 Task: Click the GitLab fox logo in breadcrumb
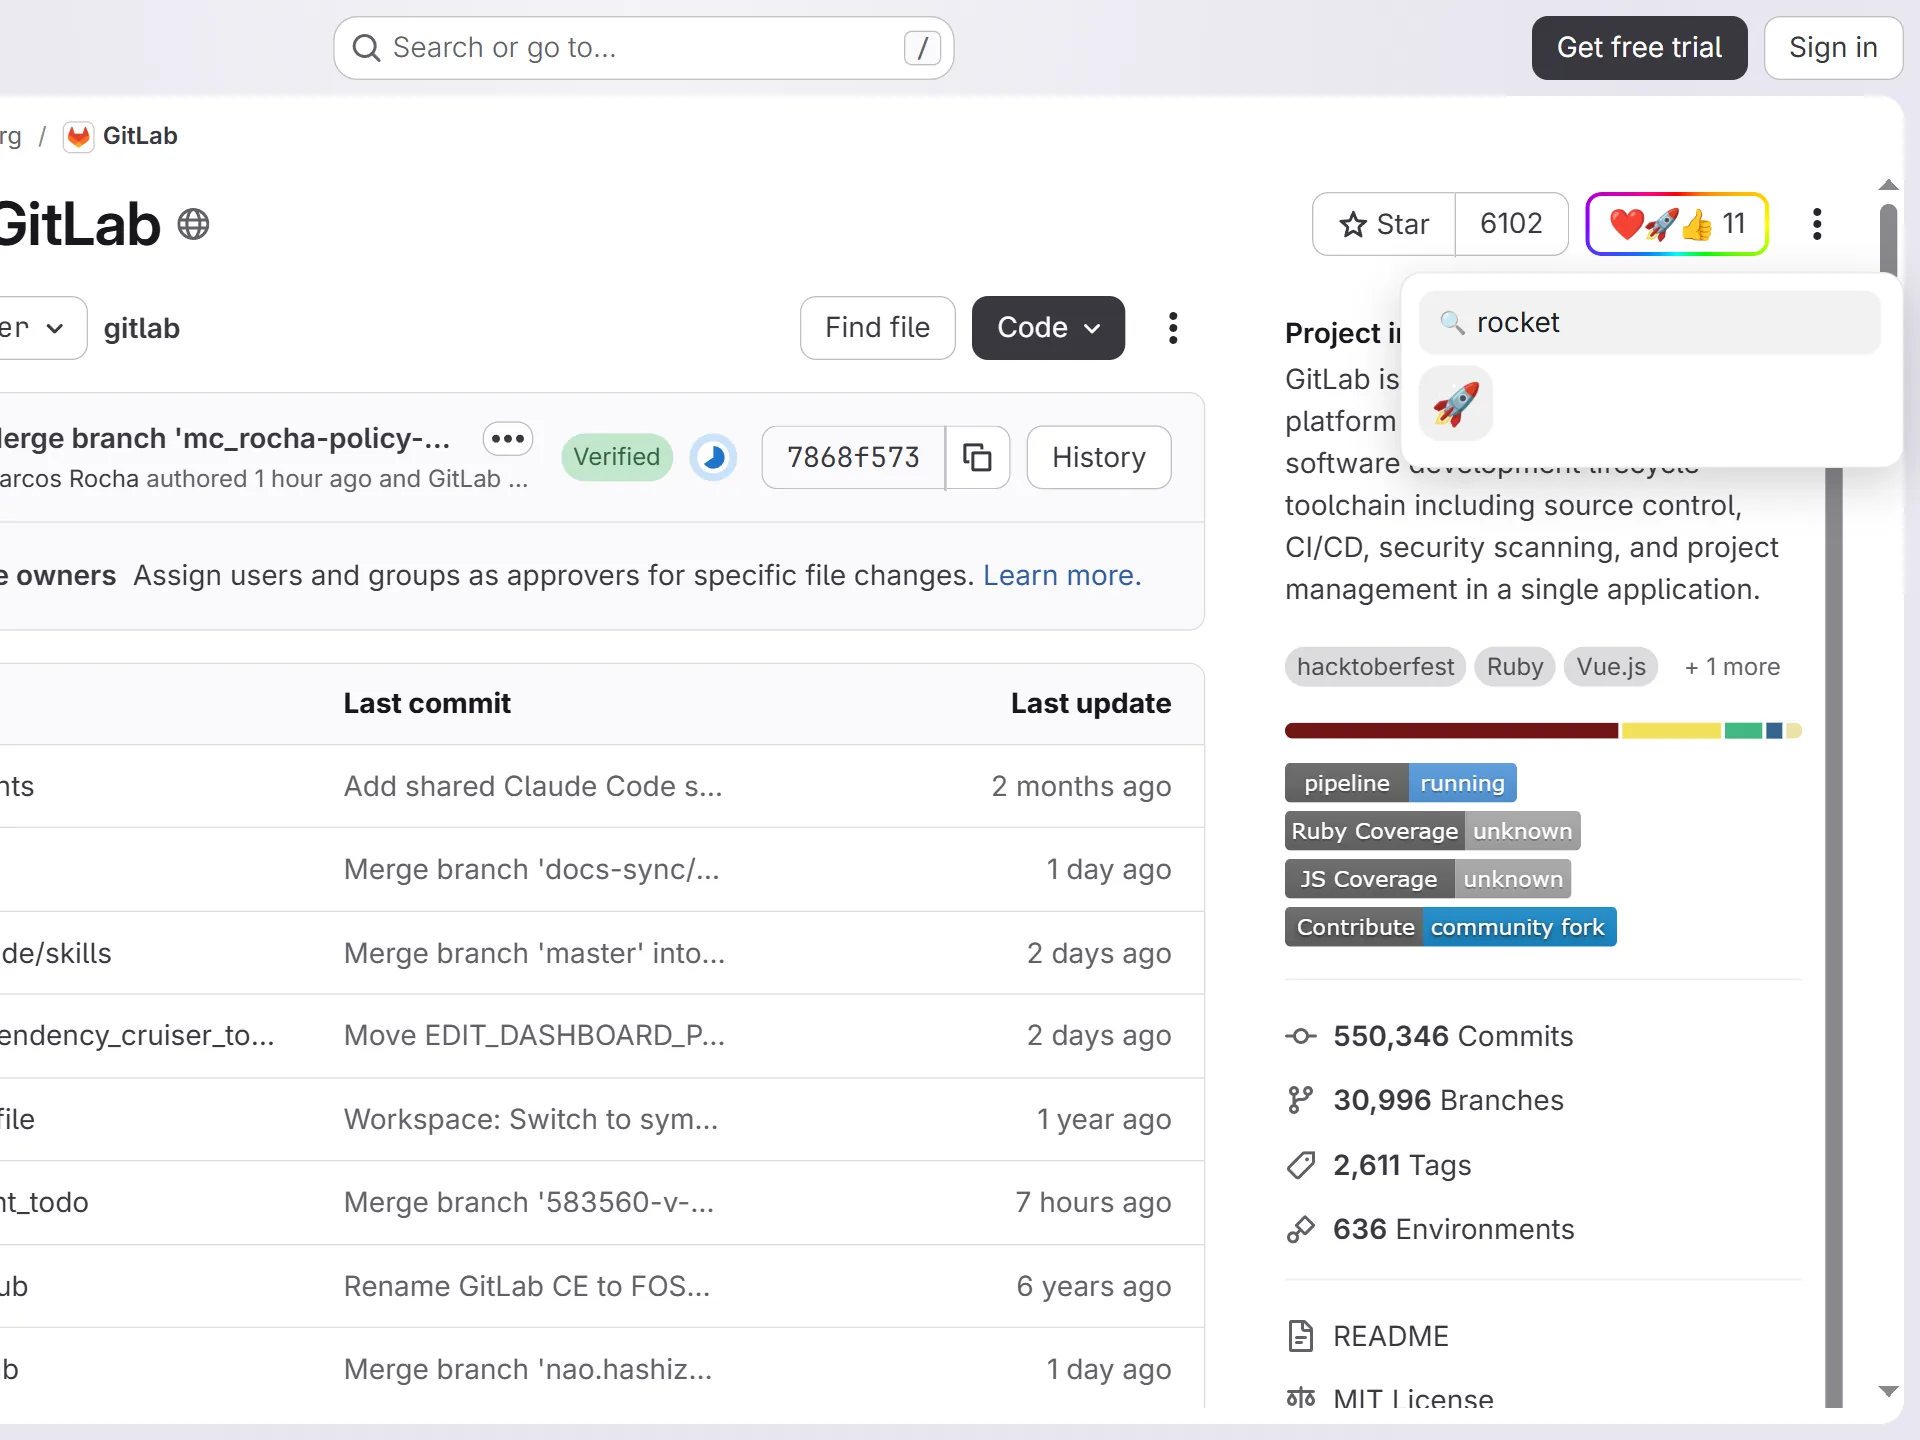79,136
